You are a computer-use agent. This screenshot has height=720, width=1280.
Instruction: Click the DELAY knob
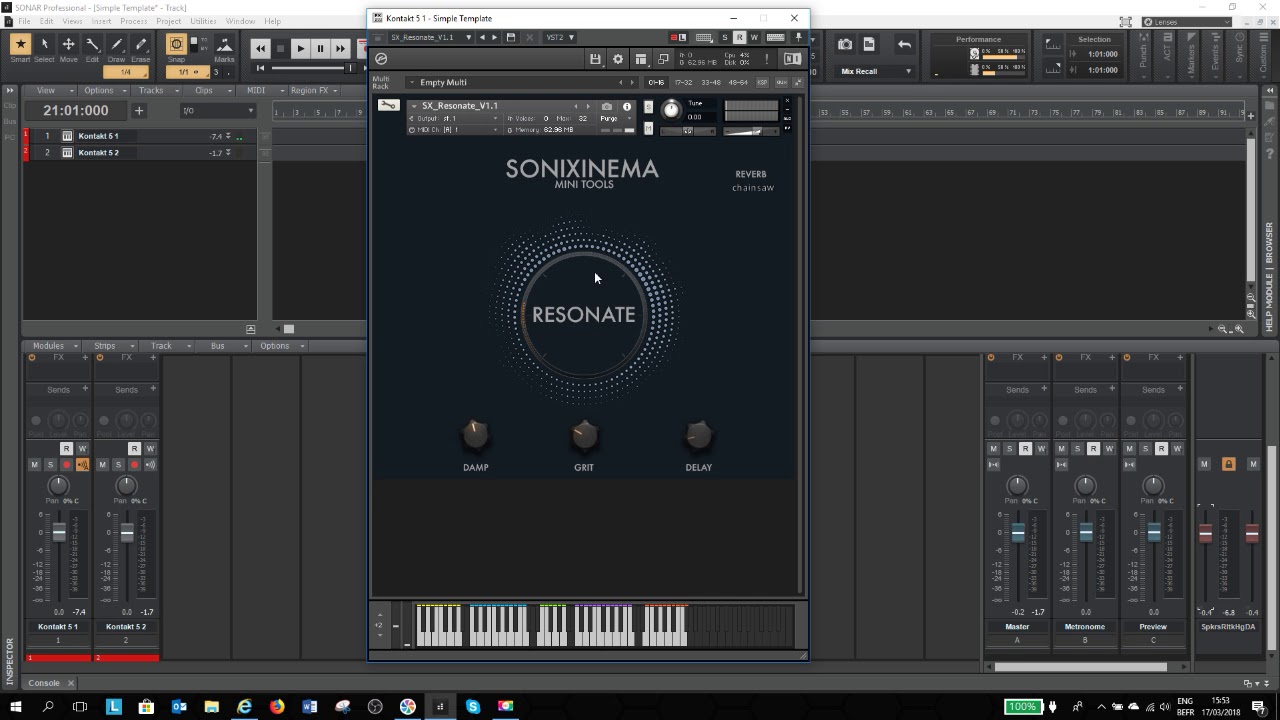tap(699, 434)
